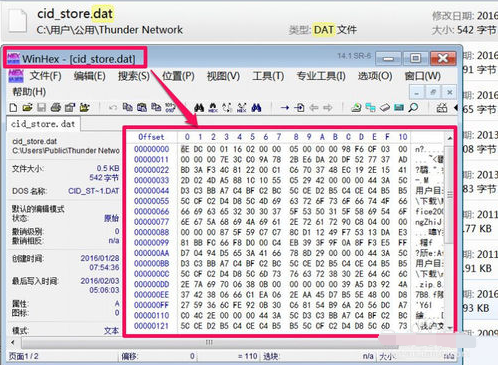Click the Find Text binoculars icon
Image resolution: width=501 pixels, height=366 pixels.
coord(199,107)
